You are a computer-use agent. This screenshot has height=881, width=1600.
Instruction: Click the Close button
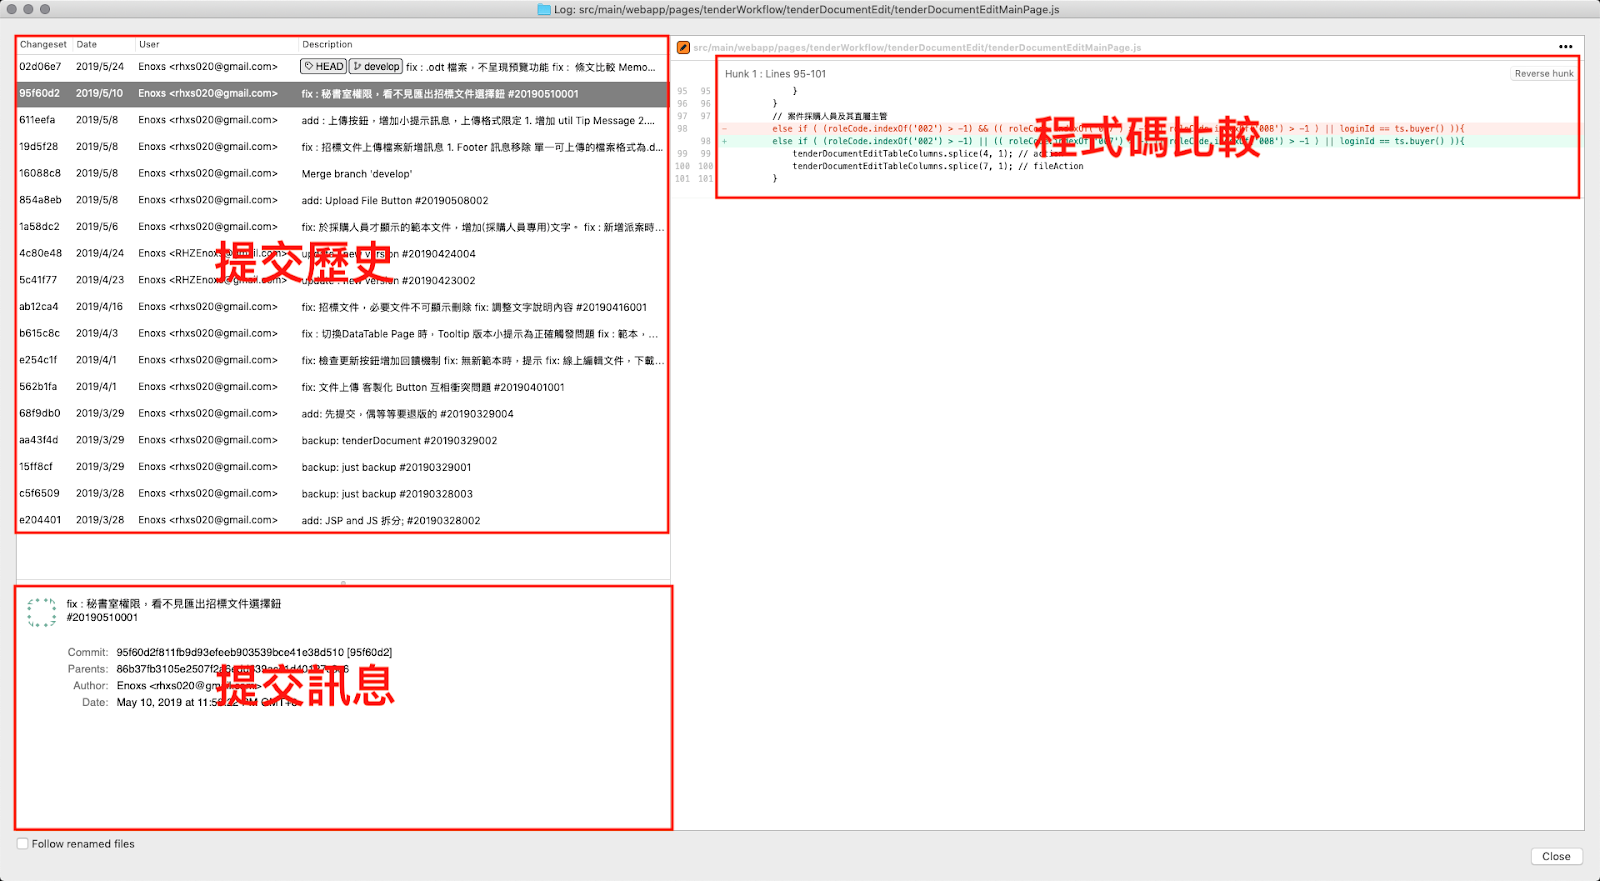[x=1556, y=856]
